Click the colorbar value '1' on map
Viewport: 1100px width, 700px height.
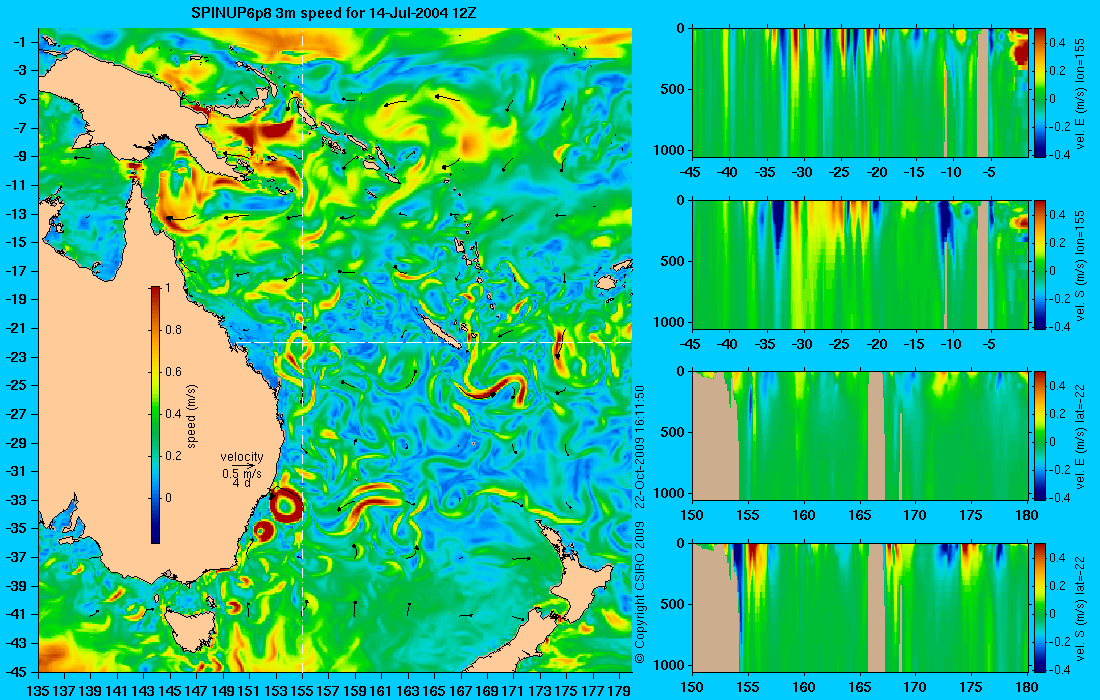pyautogui.click(x=168, y=288)
